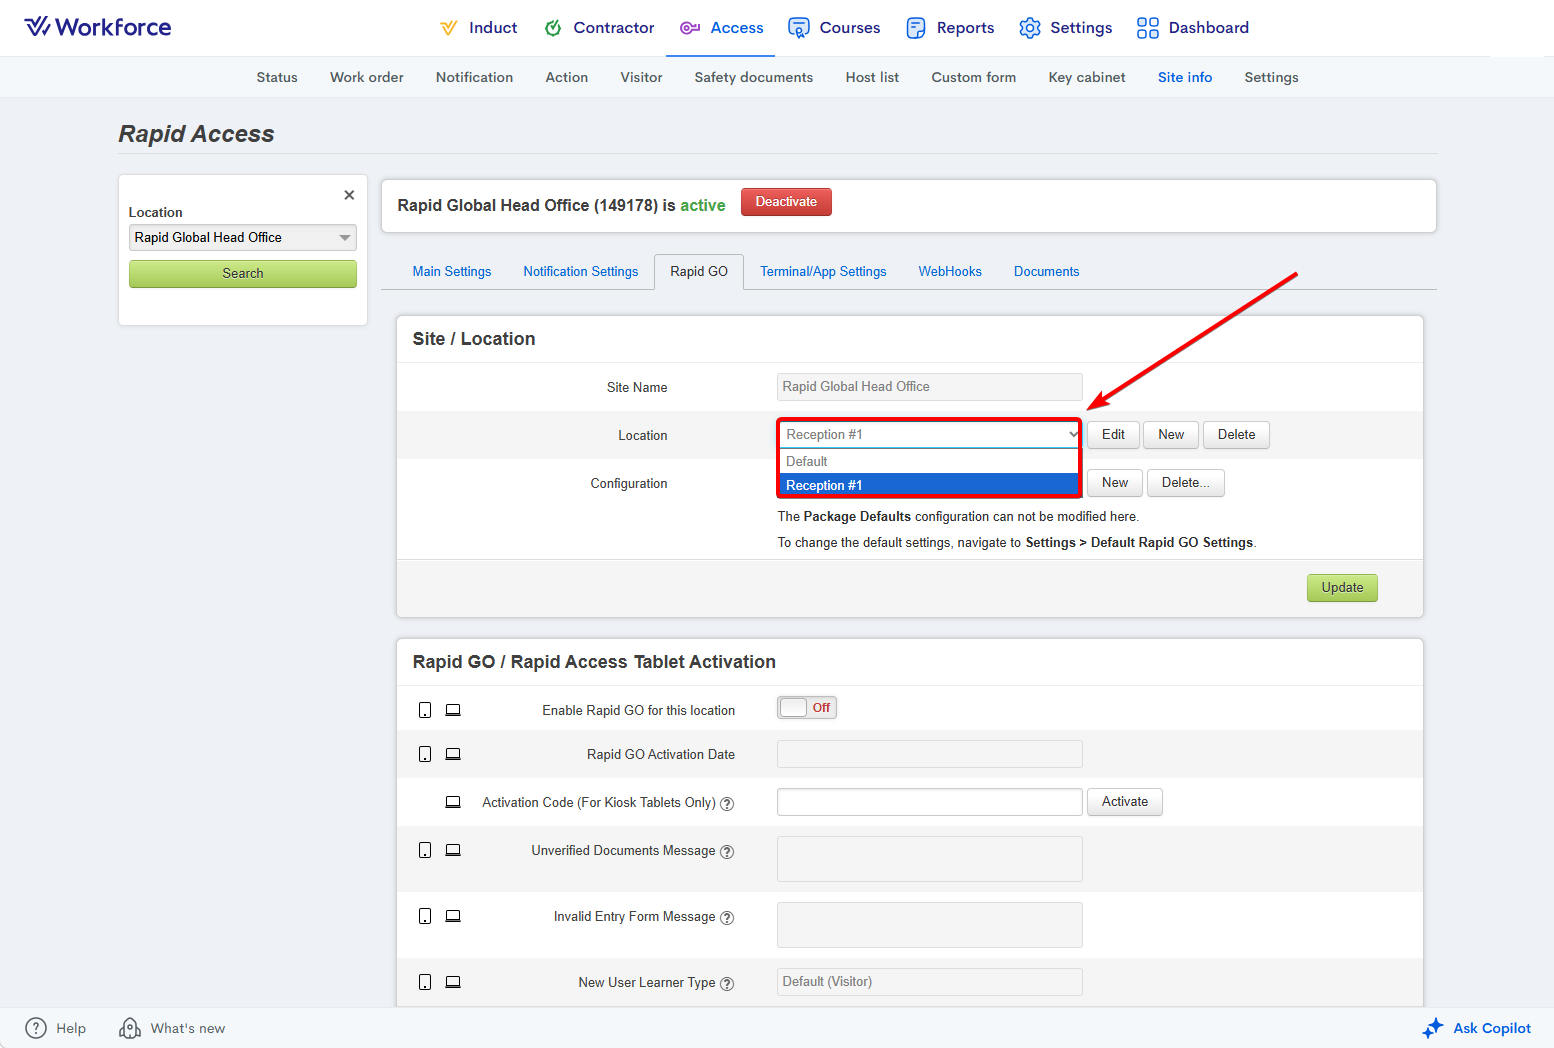Click the red Deactivate button
This screenshot has height=1048, width=1554.
point(786,202)
